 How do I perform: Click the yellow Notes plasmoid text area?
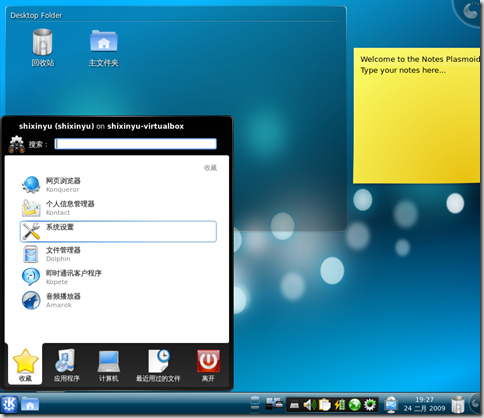coord(417,115)
